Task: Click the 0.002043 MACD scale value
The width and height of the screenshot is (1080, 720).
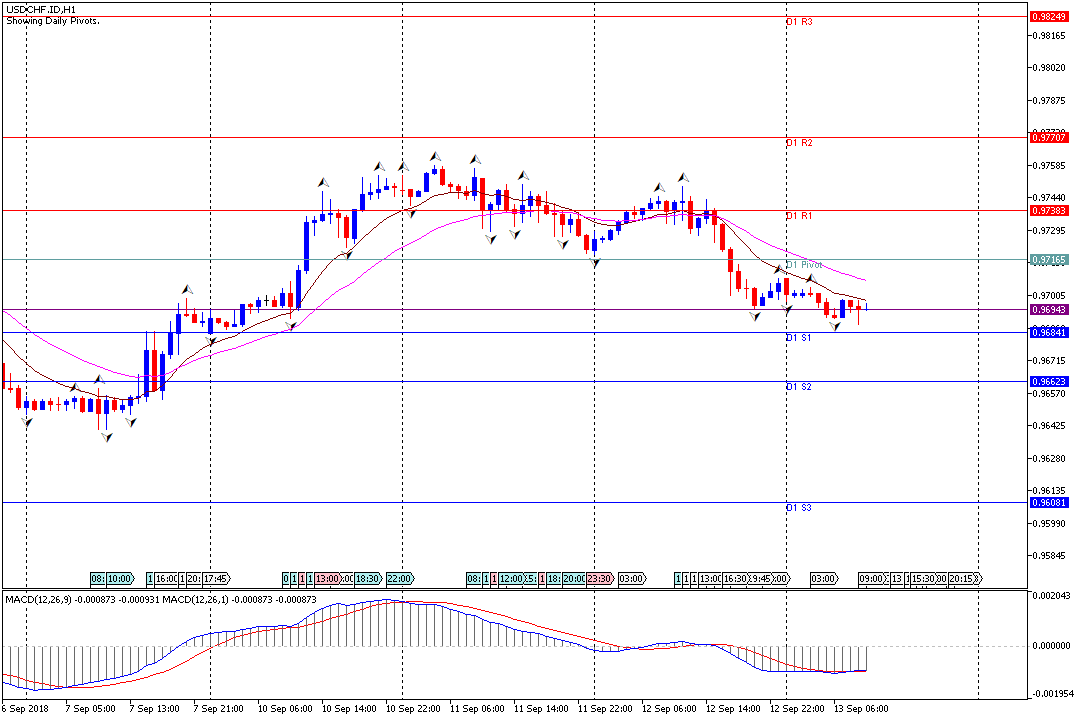Action: [x=1052, y=595]
